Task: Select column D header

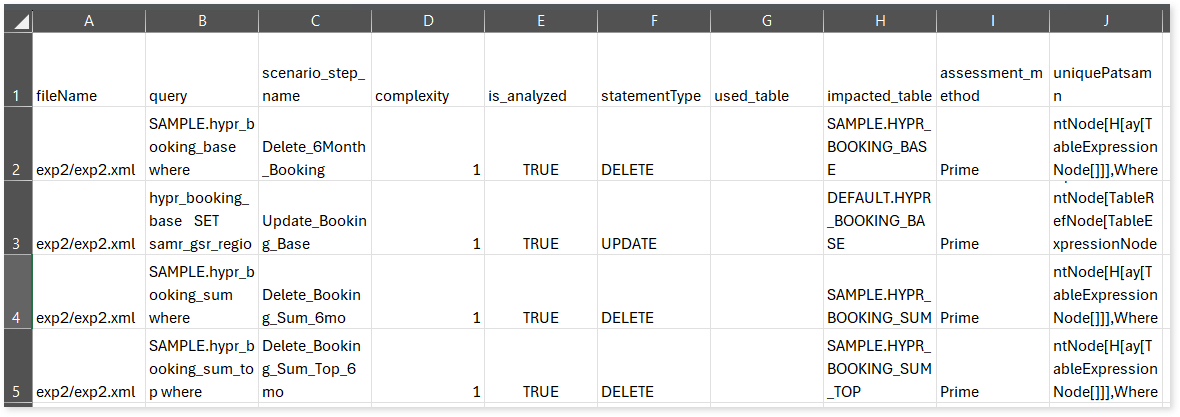Action: point(427,21)
